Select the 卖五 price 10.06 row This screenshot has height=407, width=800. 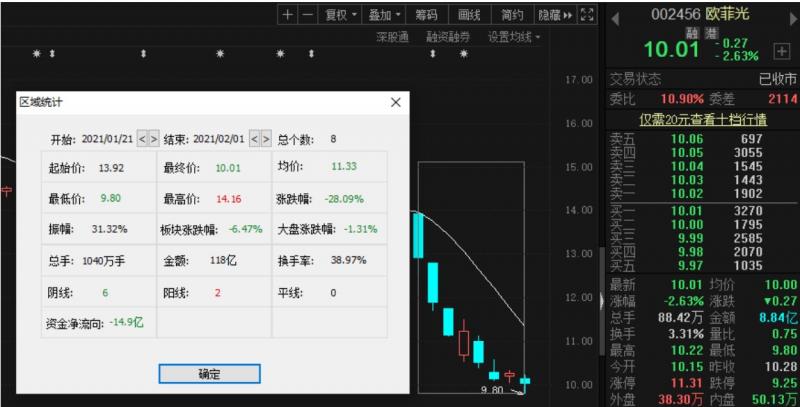click(x=703, y=139)
